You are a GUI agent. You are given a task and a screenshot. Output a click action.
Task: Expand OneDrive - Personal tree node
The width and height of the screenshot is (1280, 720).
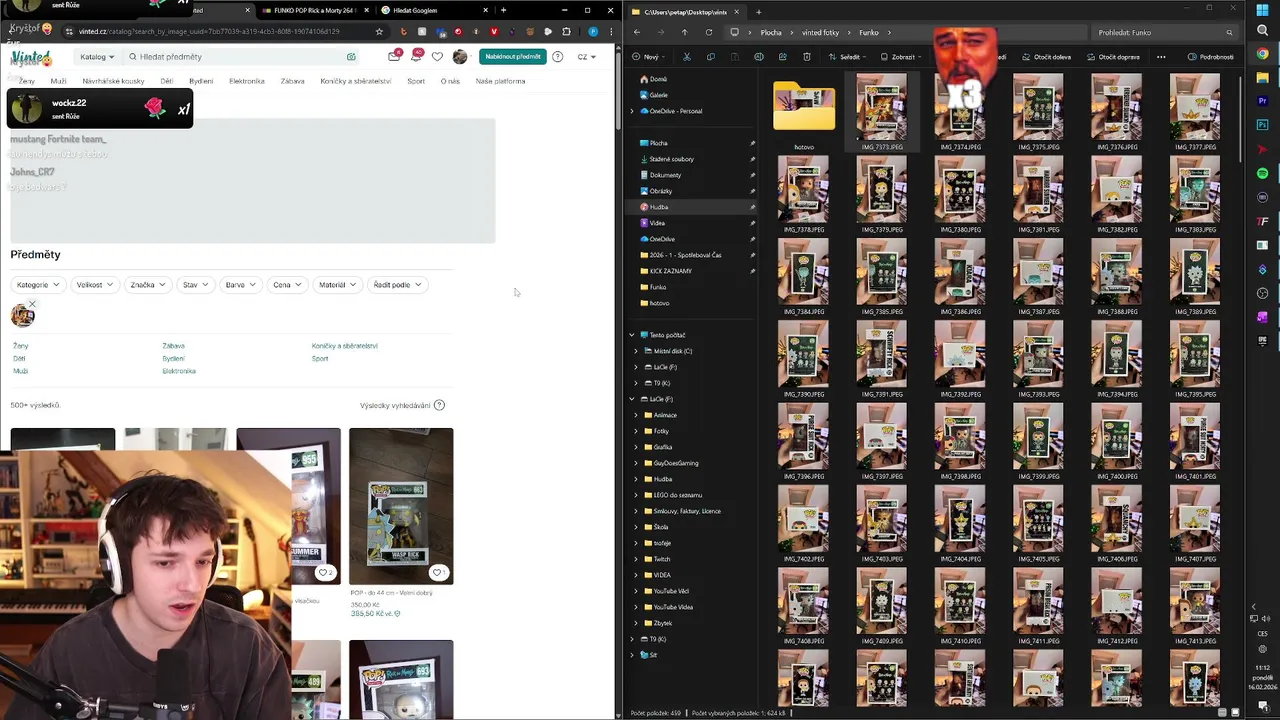tap(631, 111)
